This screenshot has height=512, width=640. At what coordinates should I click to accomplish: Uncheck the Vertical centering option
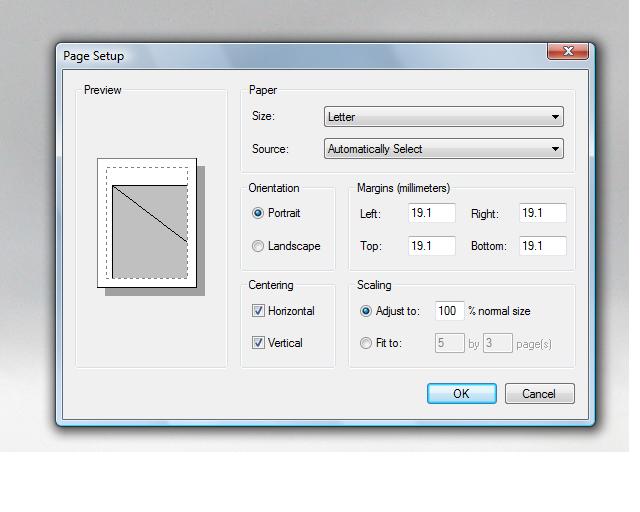click(x=258, y=343)
